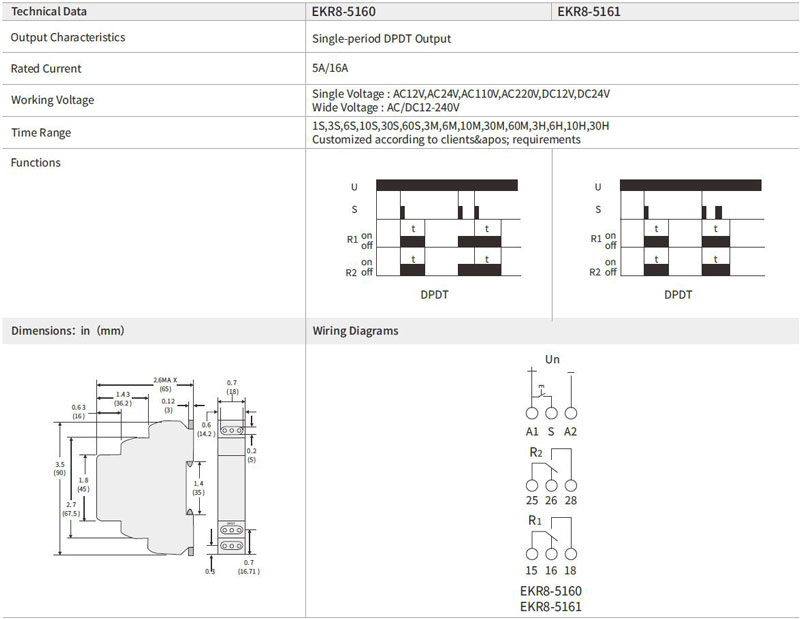Click the 2.7 (67.5) dimension label
The image size is (800, 619).
coord(71,509)
